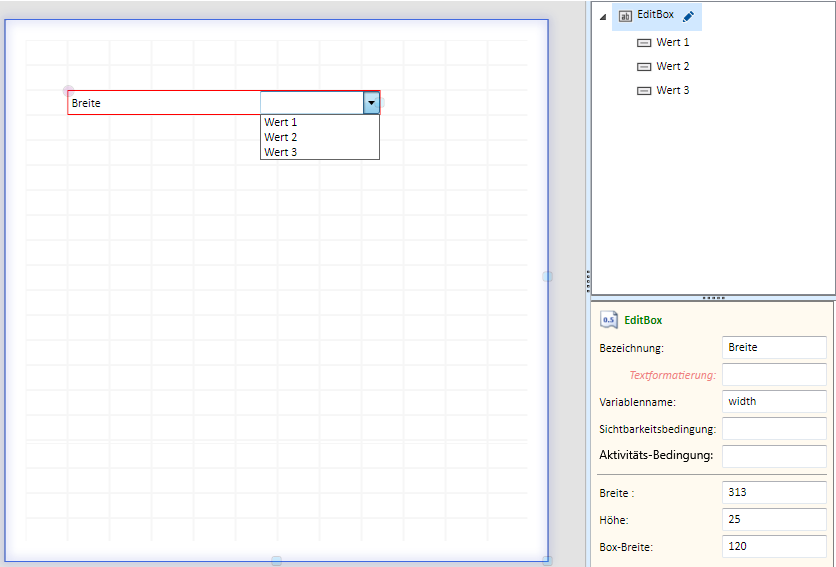The image size is (836, 567).
Task: Collapse the EditBox tree node
Action: (x=603, y=17)
